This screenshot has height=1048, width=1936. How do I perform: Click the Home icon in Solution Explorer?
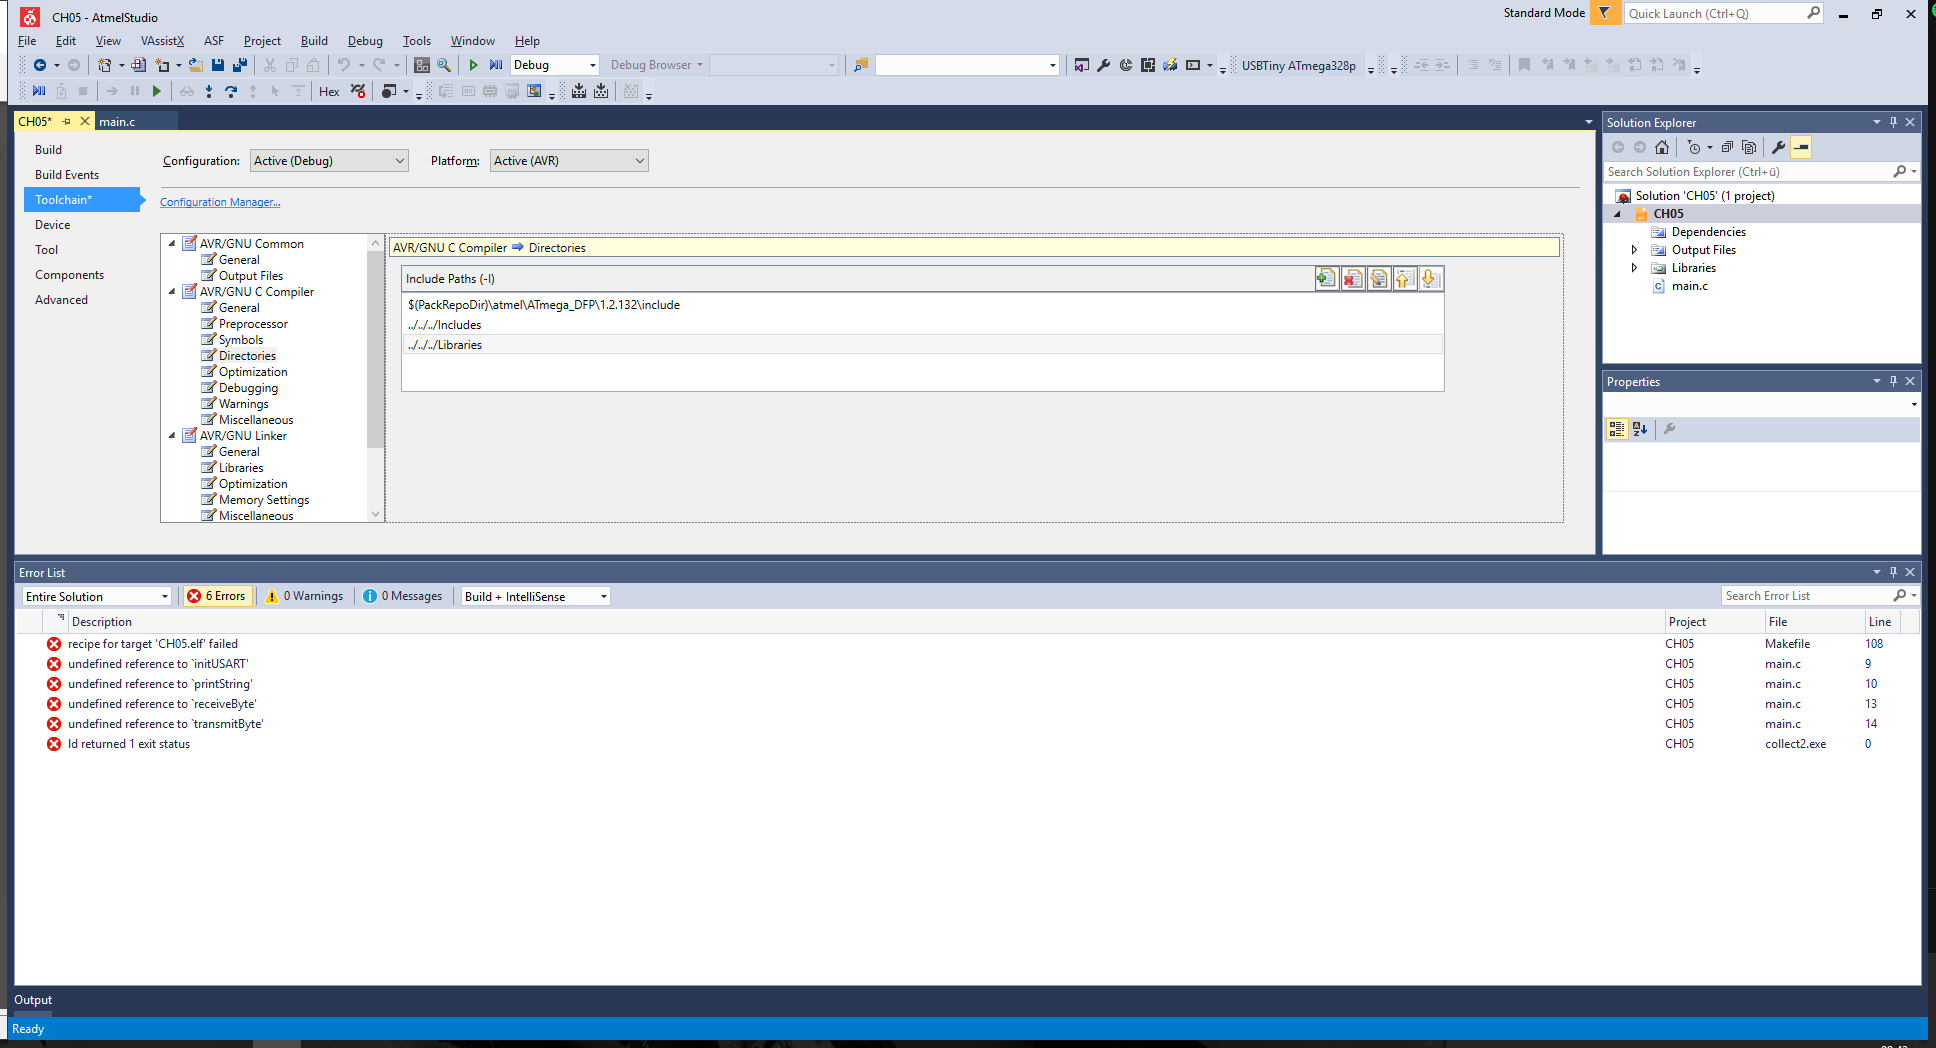pos(1662,147)
